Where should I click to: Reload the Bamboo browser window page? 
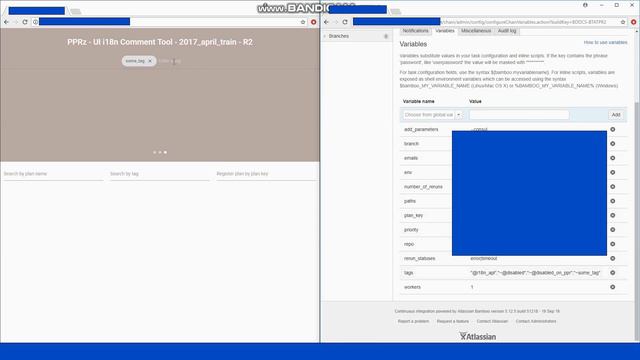(345, 22)
